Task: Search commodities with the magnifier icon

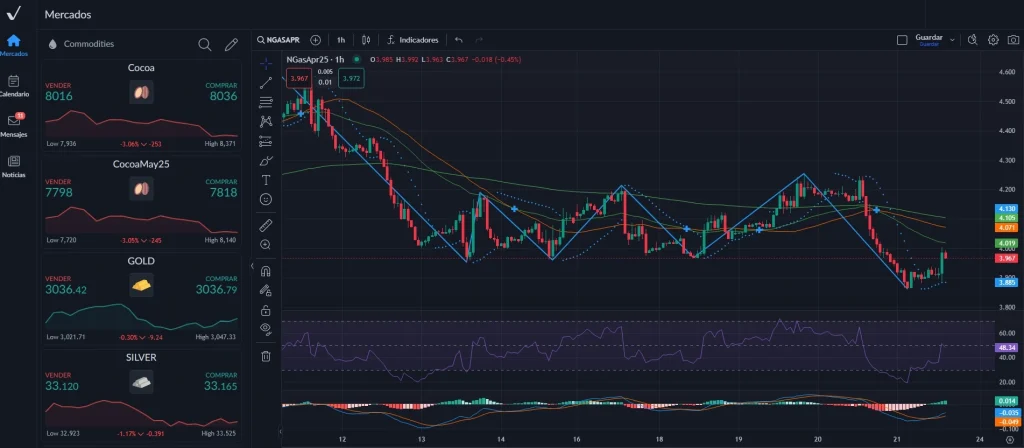Action: 204,44
